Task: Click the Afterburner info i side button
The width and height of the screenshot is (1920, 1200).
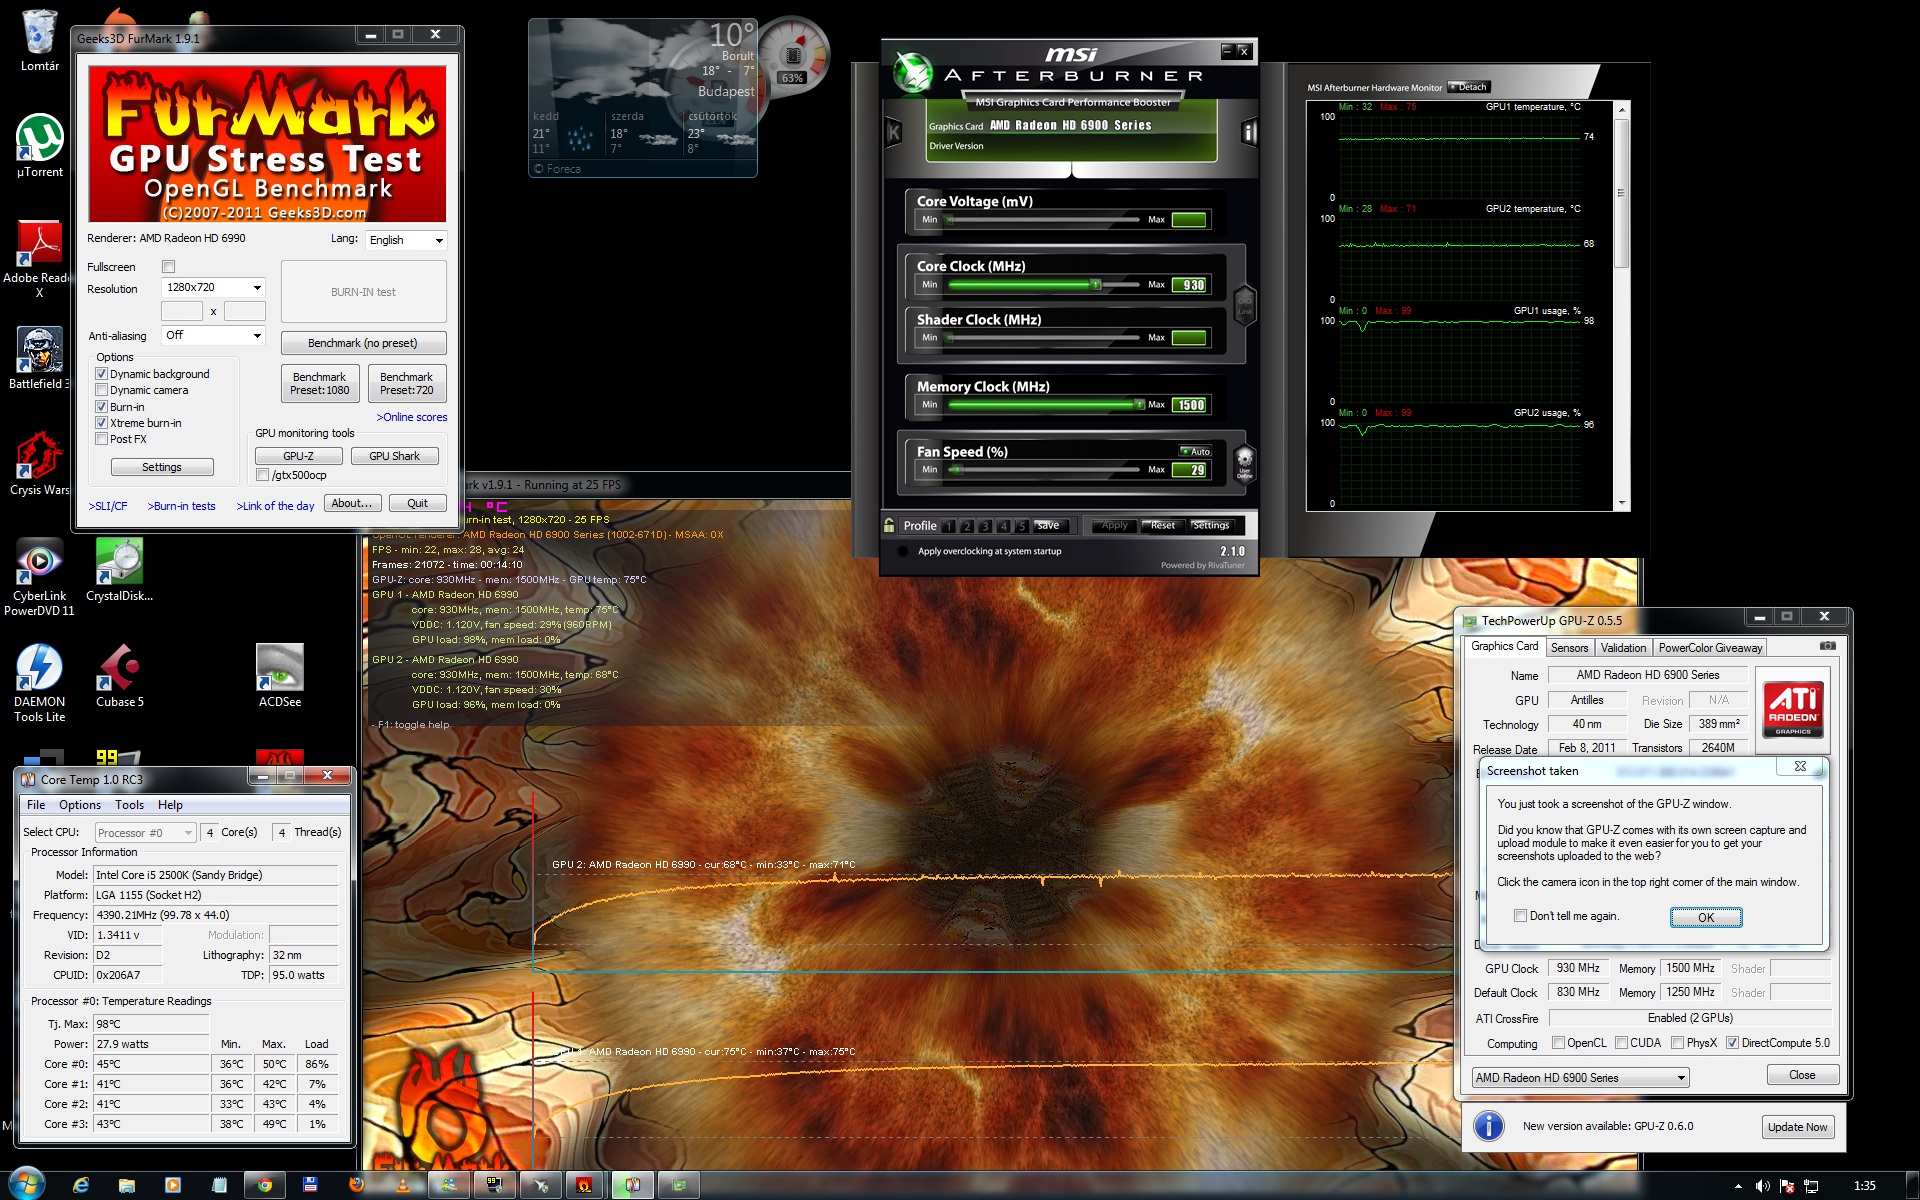Action: click(x=1248, y=132)
